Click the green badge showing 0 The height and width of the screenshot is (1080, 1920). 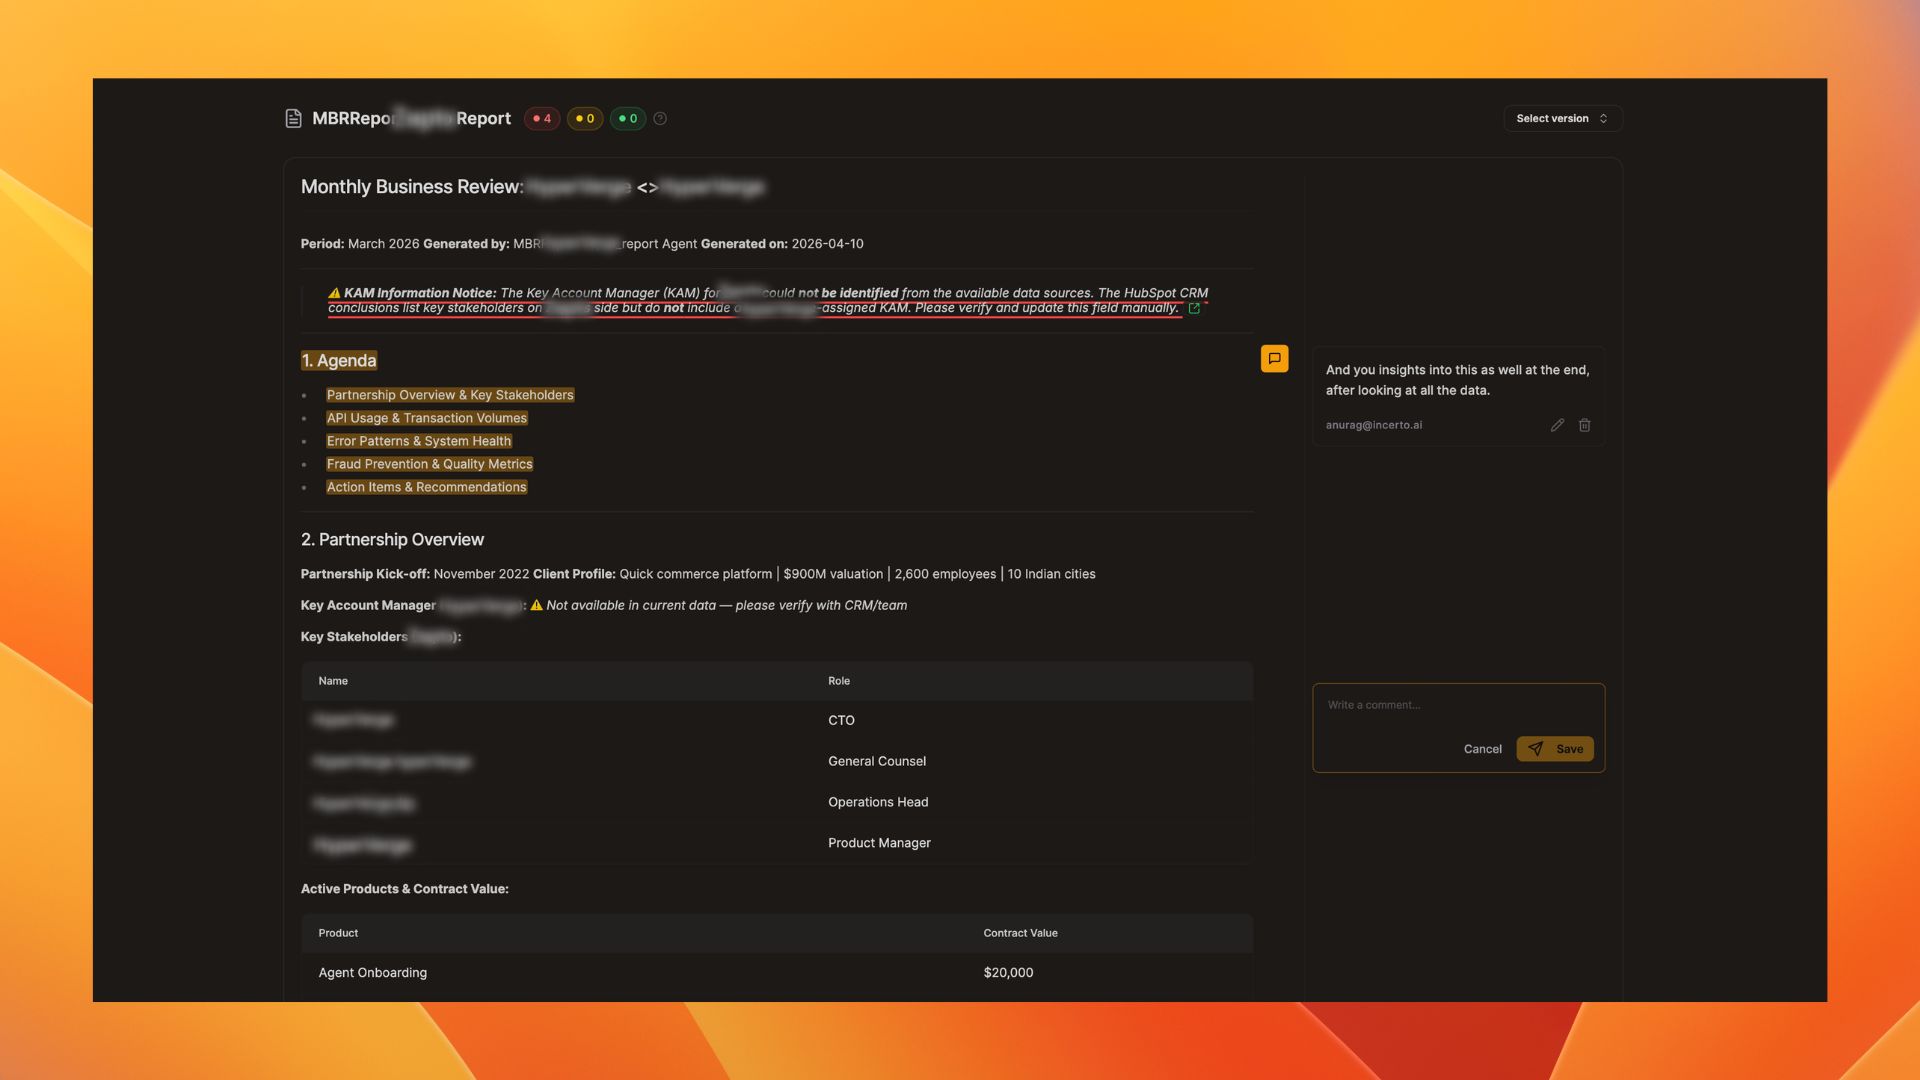[628, 119]
